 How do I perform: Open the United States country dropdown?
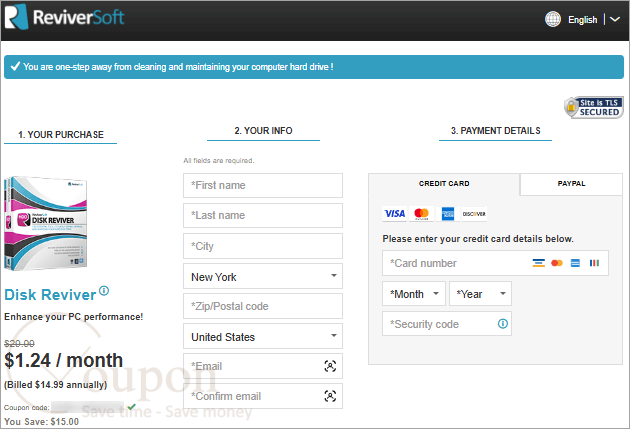click(x=263, y=336)
